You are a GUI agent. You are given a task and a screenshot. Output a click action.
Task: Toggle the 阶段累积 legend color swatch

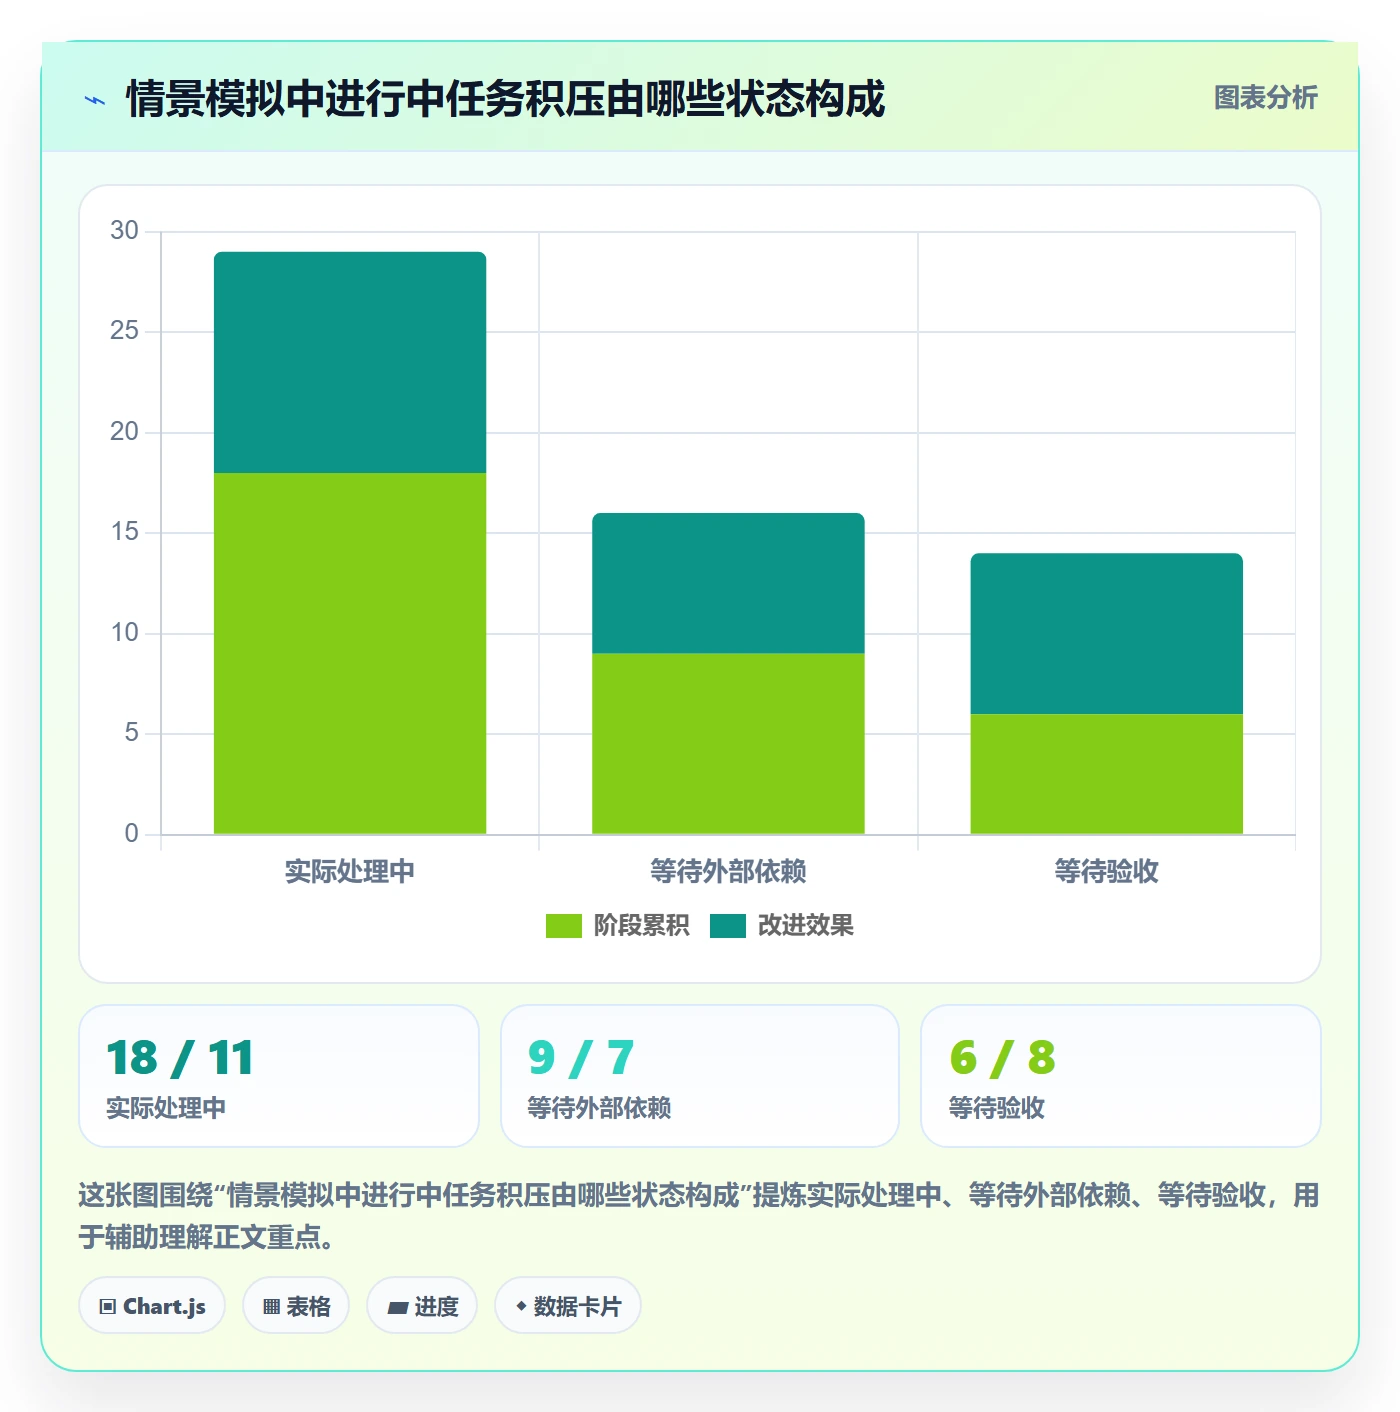pos(563,926)
